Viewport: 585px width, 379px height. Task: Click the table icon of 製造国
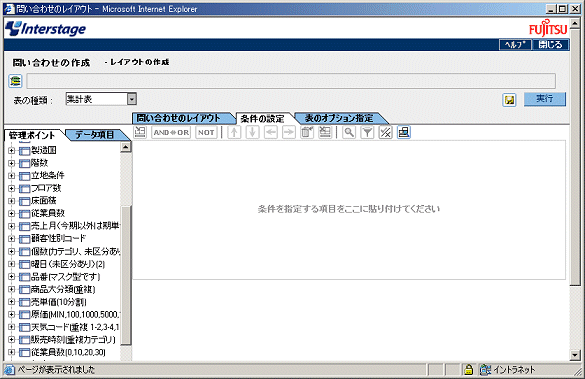tap(24, 151)
